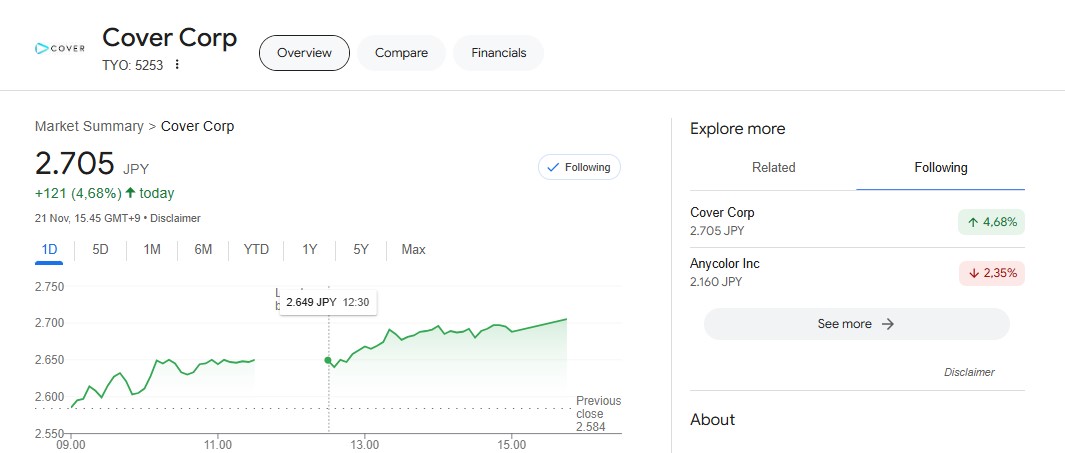Screen dimensions: 1065x453
Task: Click the arrow icon in See more
Action: pos(887,324)
